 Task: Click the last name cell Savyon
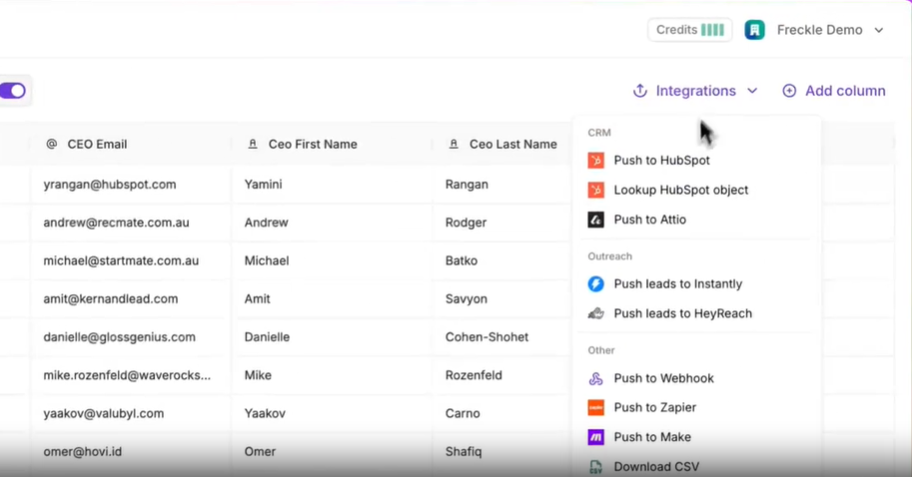[x=503, y=299]
